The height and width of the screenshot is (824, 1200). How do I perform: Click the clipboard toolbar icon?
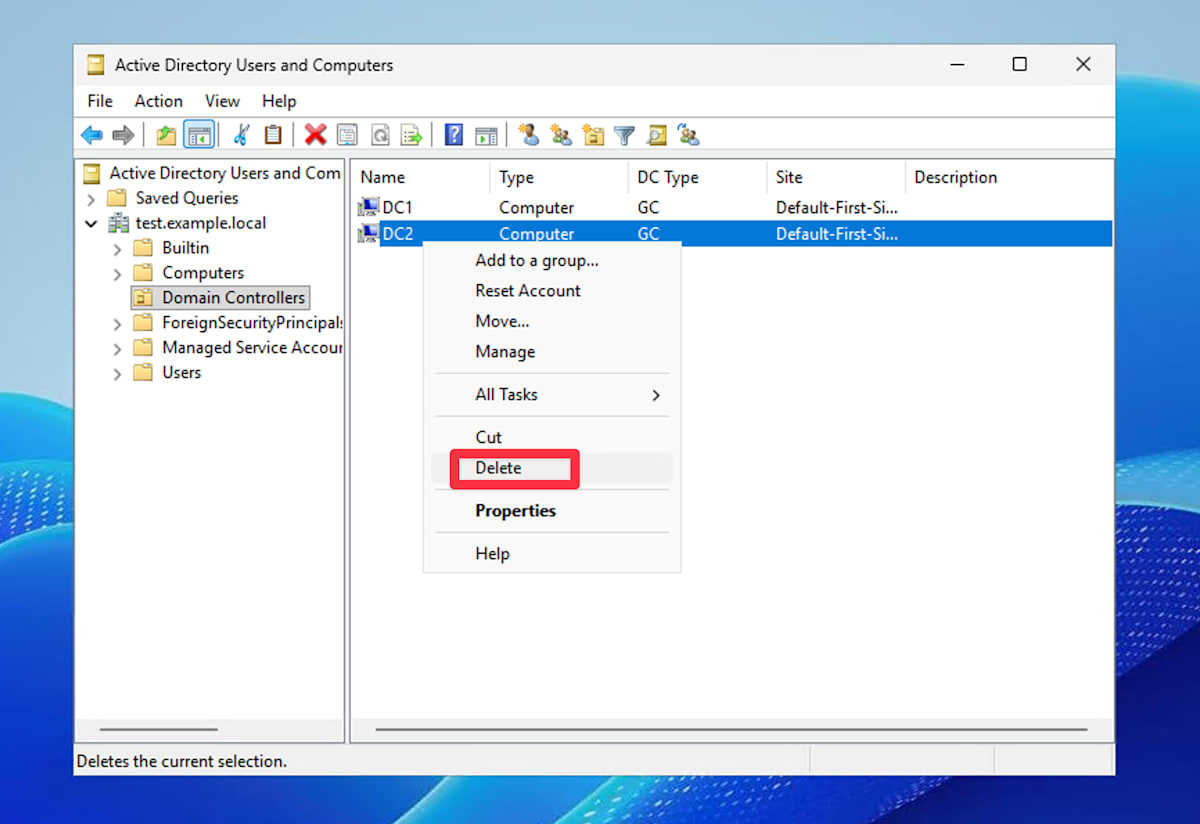point(273,135)
